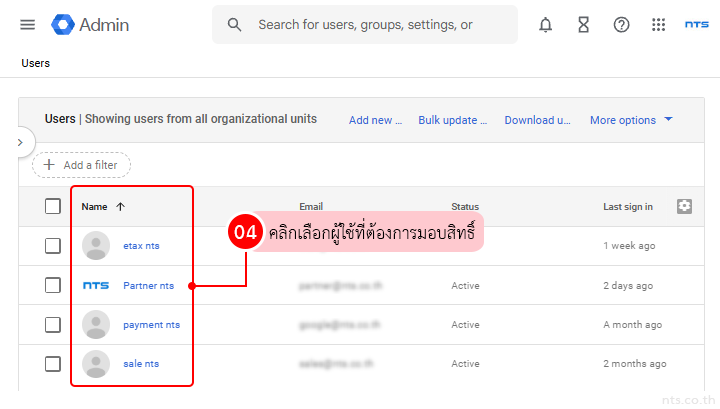
Task: Click Active status of Partner nts
Action: coord(465,286)
